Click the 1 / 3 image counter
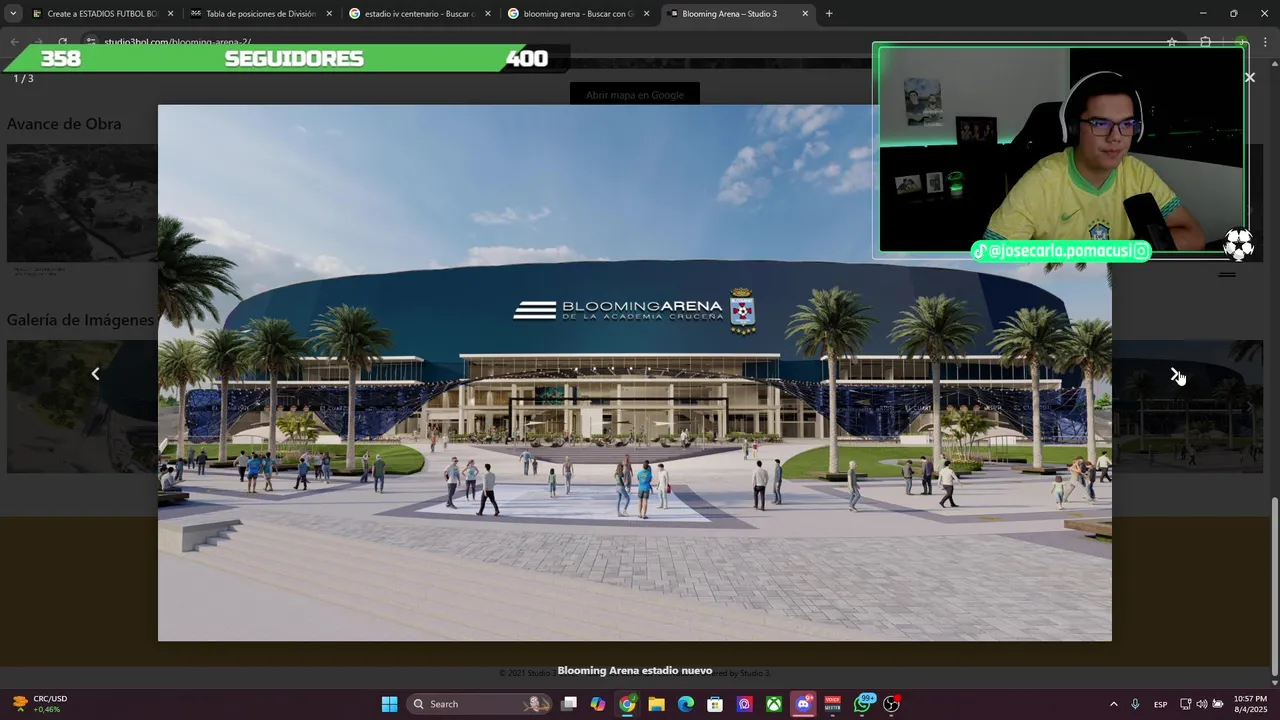Image resolution: width=1280 pixels, height=720 pixels. (23, 78)
